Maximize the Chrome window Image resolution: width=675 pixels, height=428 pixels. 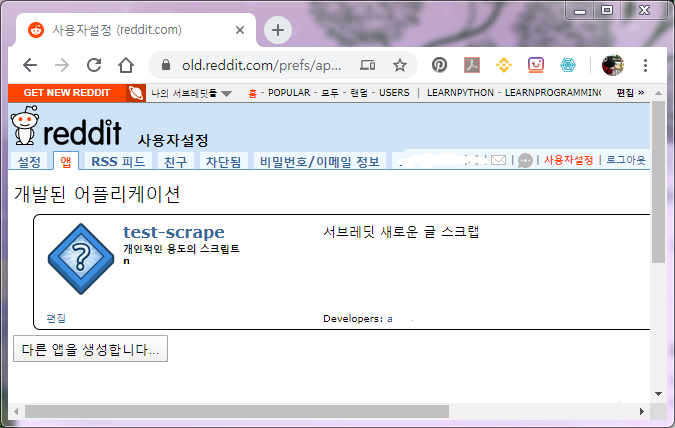pos(607,10)
